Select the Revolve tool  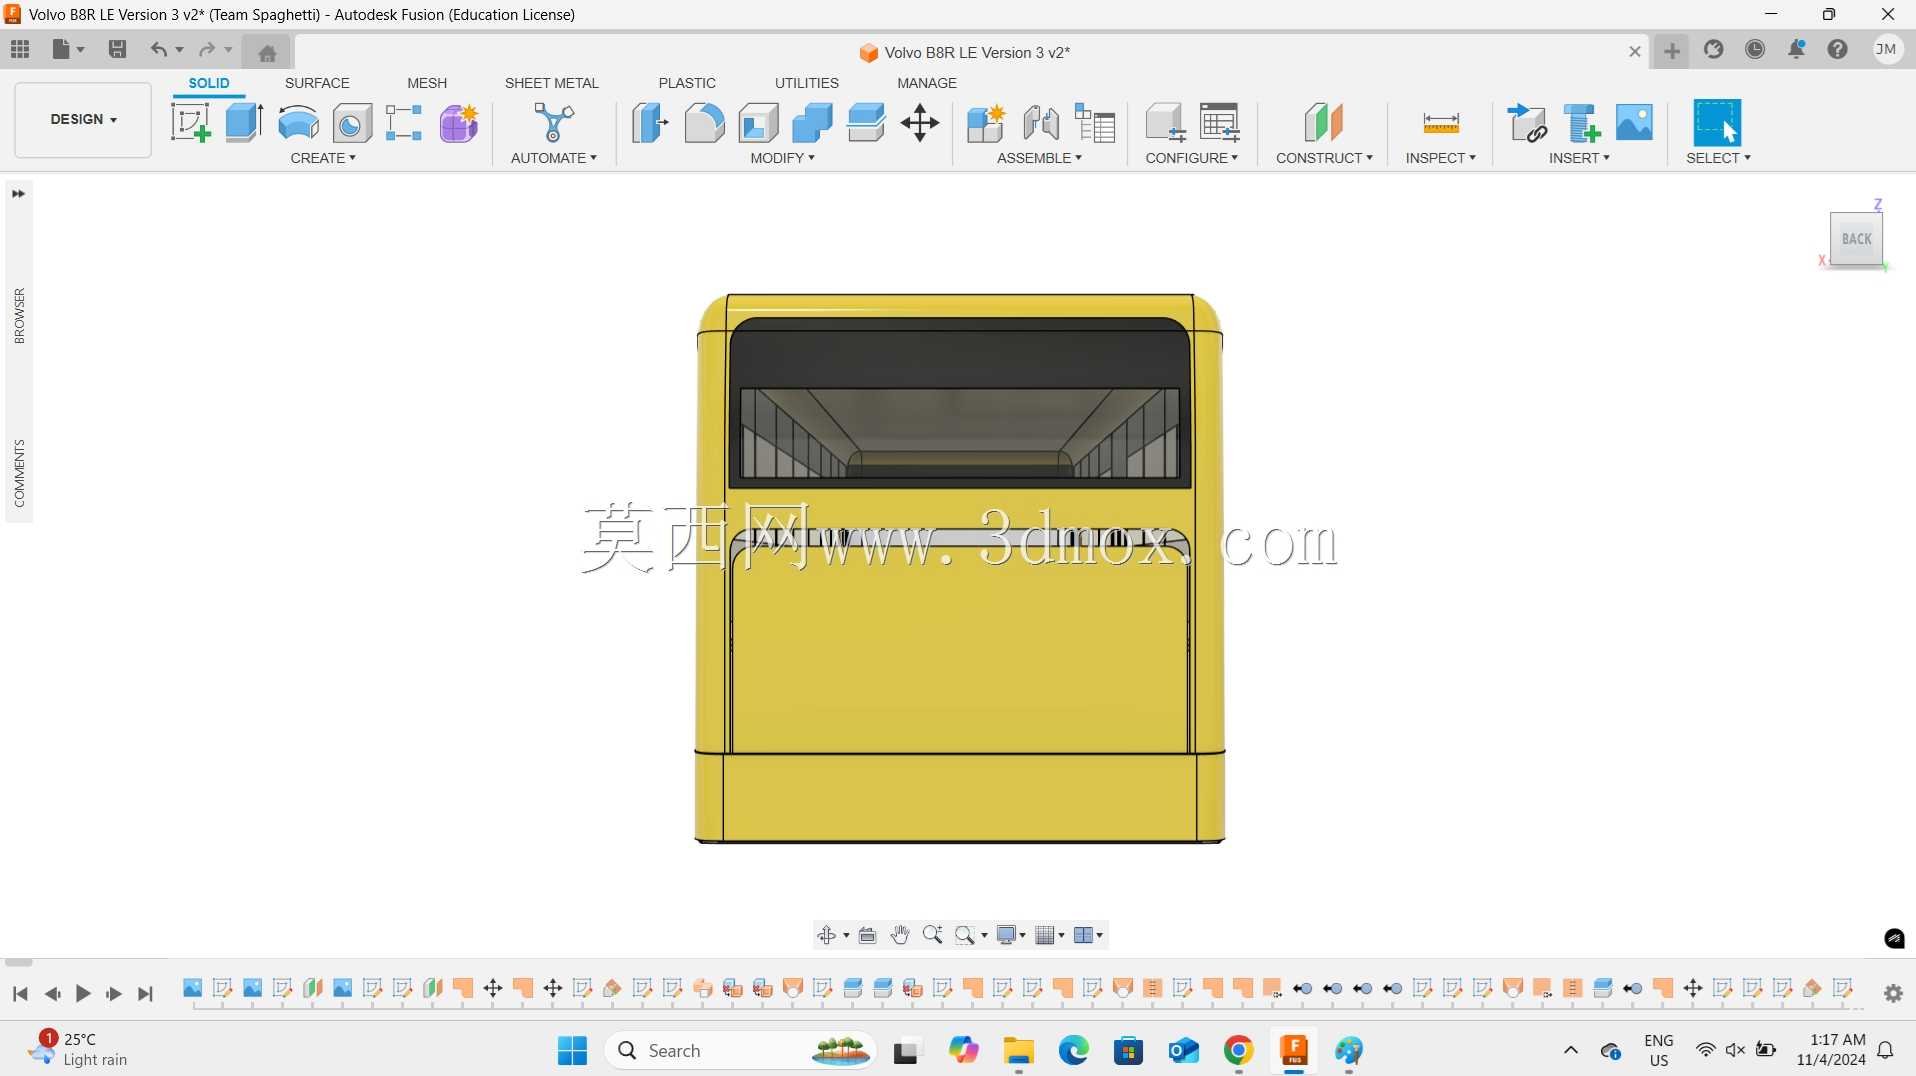tap(298, 123)
